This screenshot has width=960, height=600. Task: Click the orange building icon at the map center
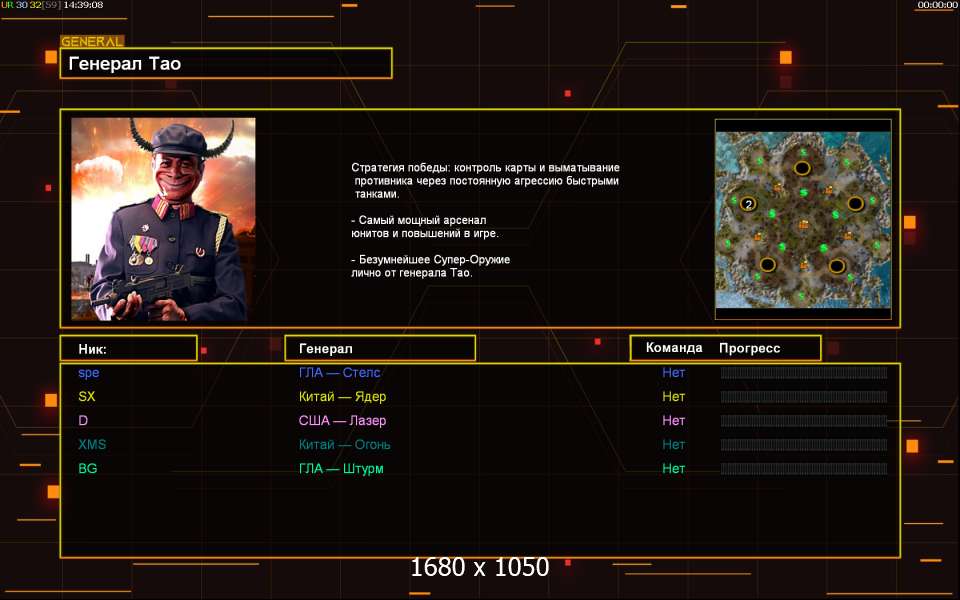point(803,225)
